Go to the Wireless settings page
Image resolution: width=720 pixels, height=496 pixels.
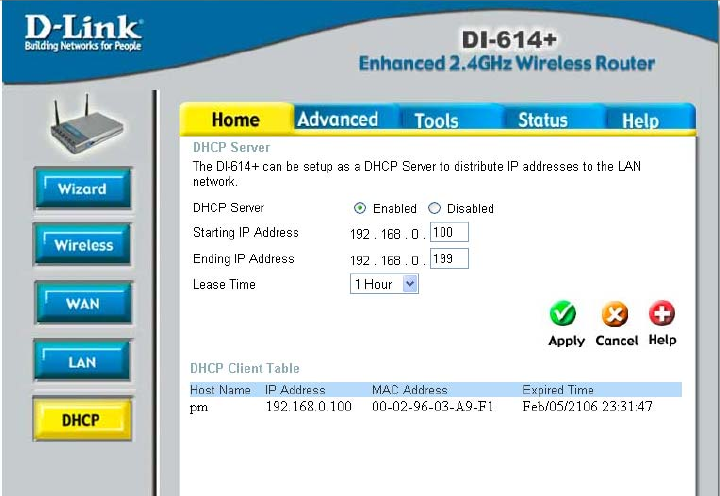(x=83, y=245)
